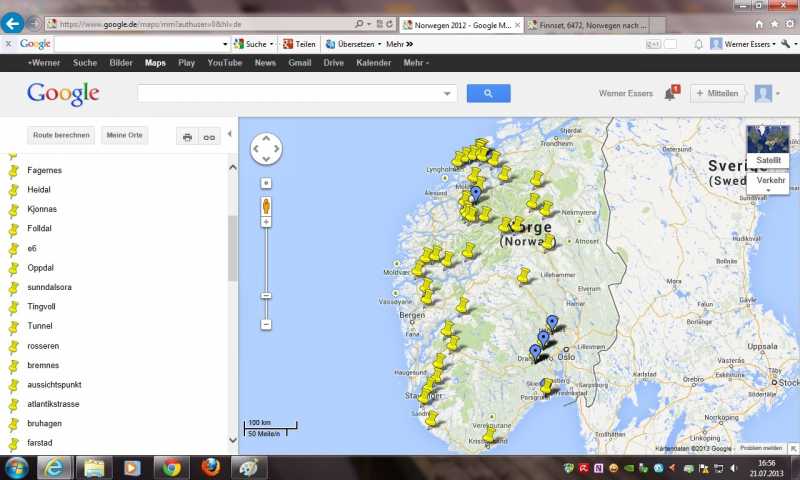This screenshot has height=480, width=800.
Task: Click the print icon in side panel
Action: 187,136
